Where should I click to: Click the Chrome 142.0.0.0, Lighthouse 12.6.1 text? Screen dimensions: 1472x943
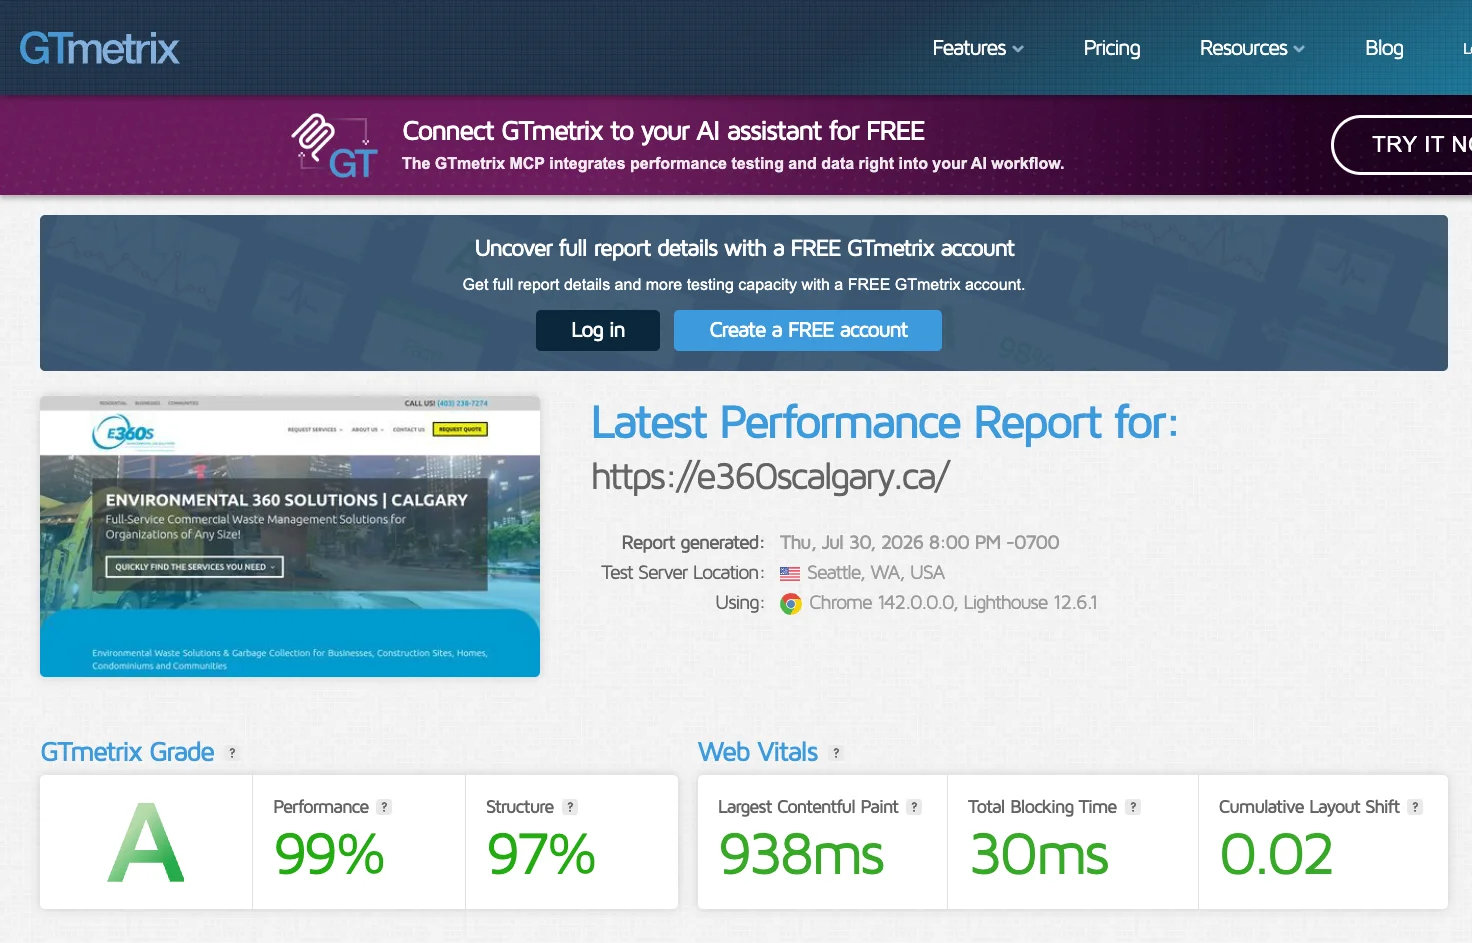point(953,603)
